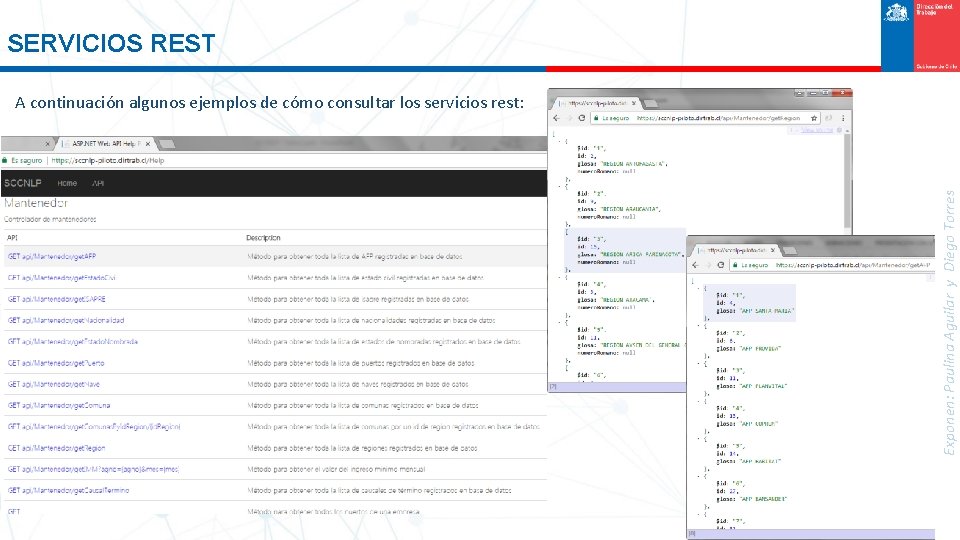This screenshot has width=960, height=540.
Task: Open GET api/Mantenedor/getEstadoCivil link
Action: 61,278
